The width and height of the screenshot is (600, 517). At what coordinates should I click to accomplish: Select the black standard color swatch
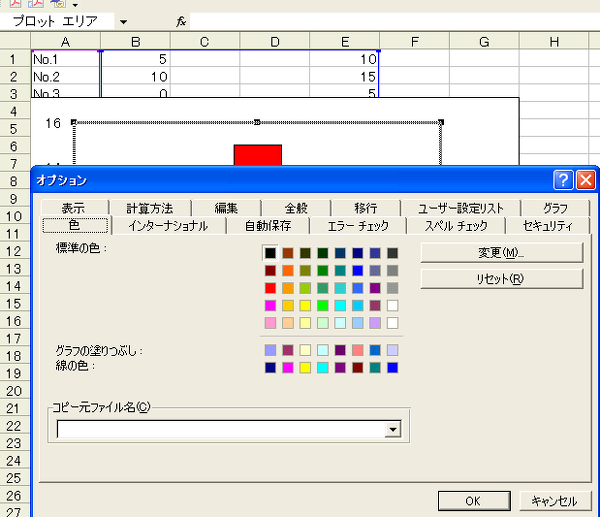[x=270, y=253]
